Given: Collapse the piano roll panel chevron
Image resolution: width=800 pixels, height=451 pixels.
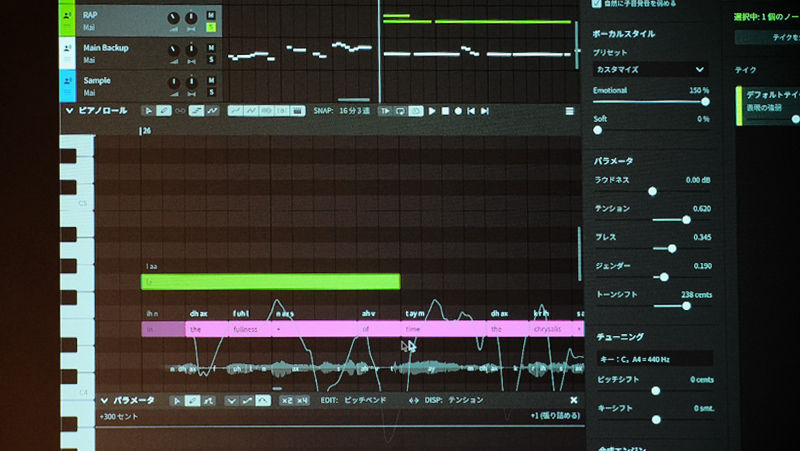Looking at the screenshot, I should click(x=69, y=111).
